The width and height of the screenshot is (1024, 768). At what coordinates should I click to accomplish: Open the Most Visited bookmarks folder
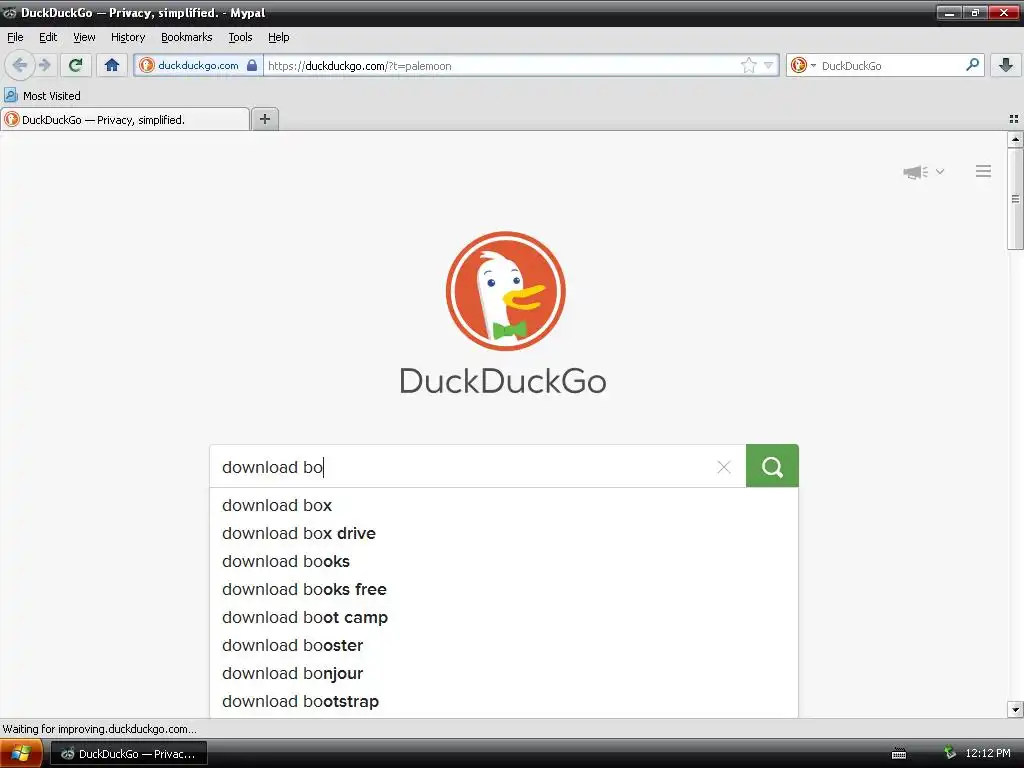(43, 95)
